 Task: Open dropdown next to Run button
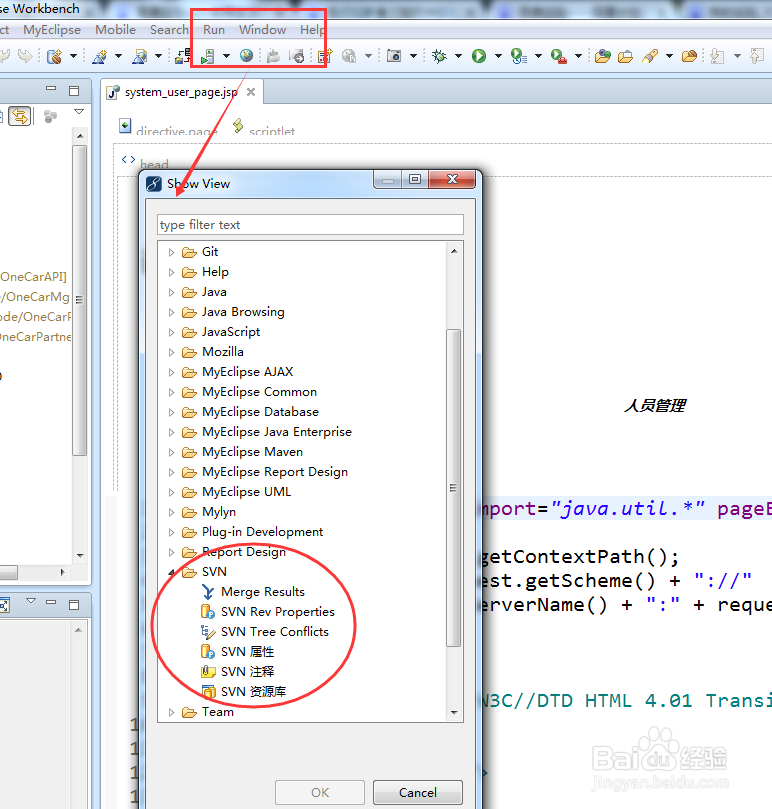point(498,56)
